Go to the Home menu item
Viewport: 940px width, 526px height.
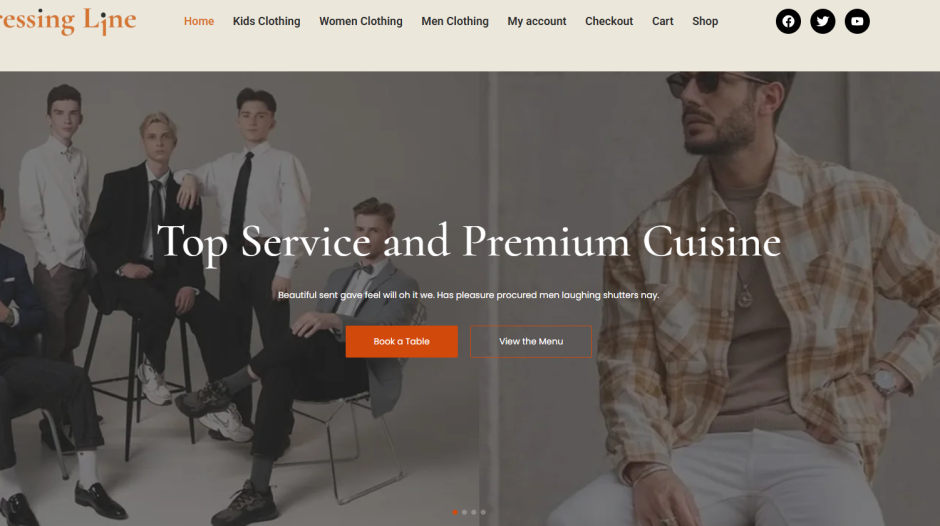(x=199, y=21)
